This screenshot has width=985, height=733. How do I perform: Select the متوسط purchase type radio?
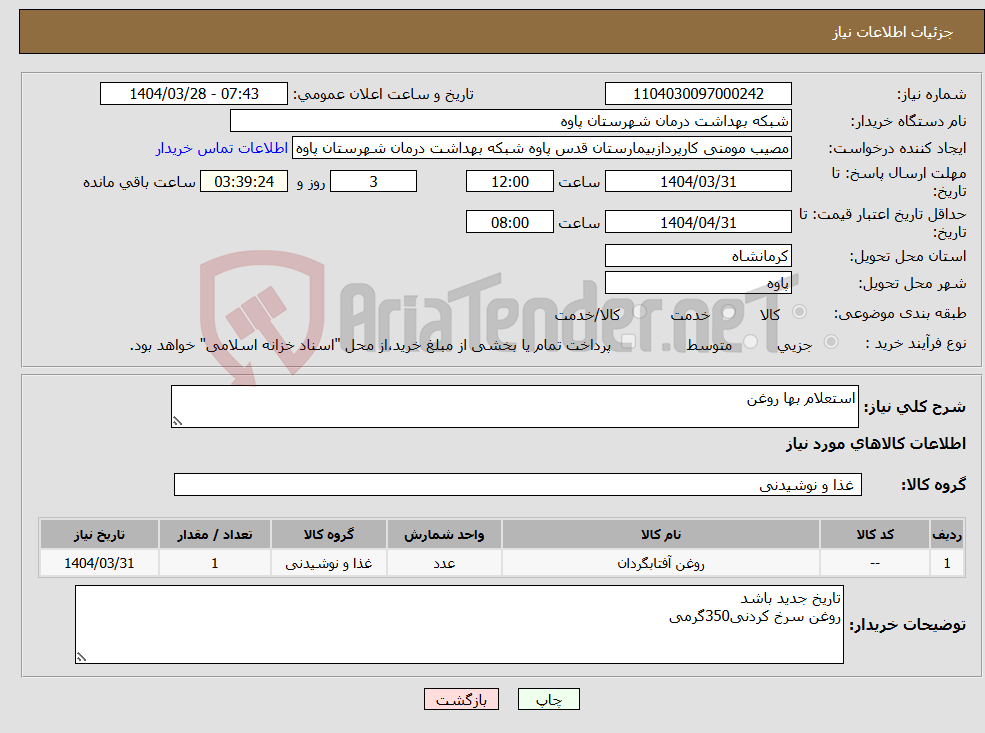(x=750, y=342)
